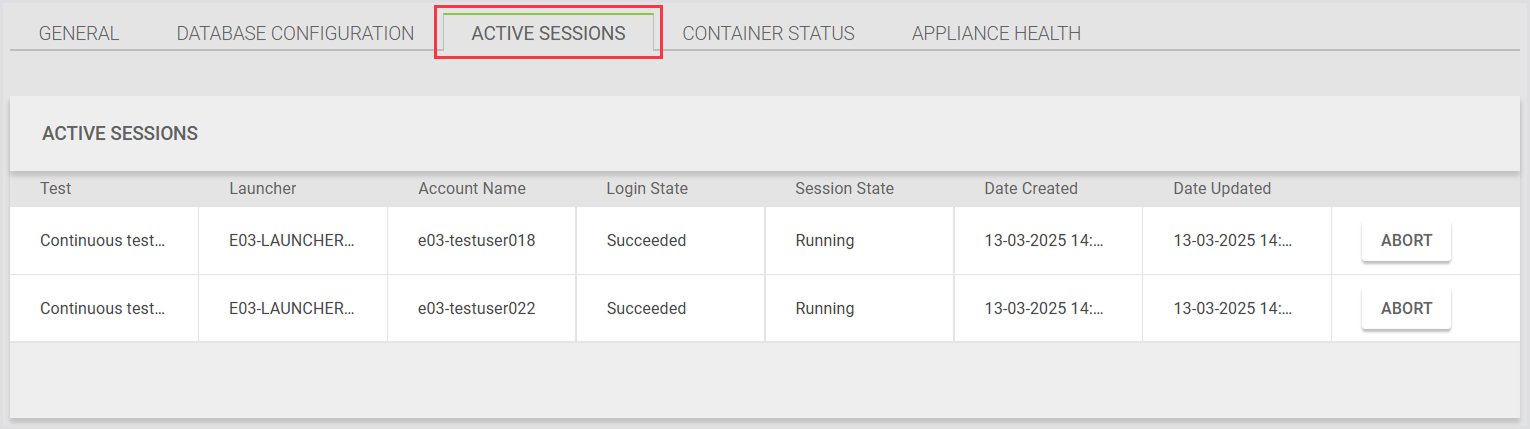The height and width of the screenshot is (429, 1530).
Task: Select the Active Sessions tab
Action: point(548,33)
